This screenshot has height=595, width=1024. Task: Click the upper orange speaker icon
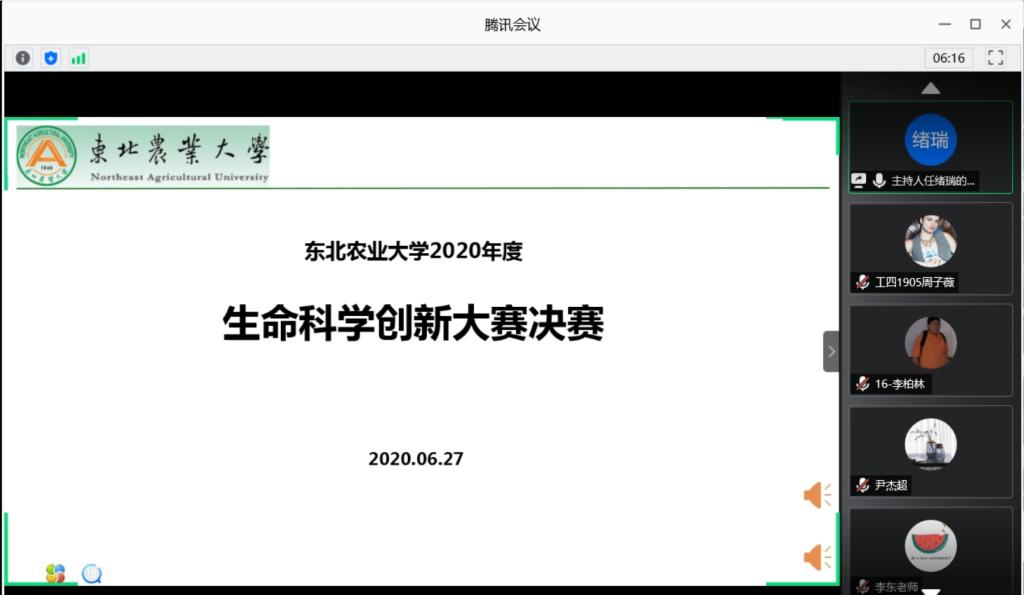(817, 495)
